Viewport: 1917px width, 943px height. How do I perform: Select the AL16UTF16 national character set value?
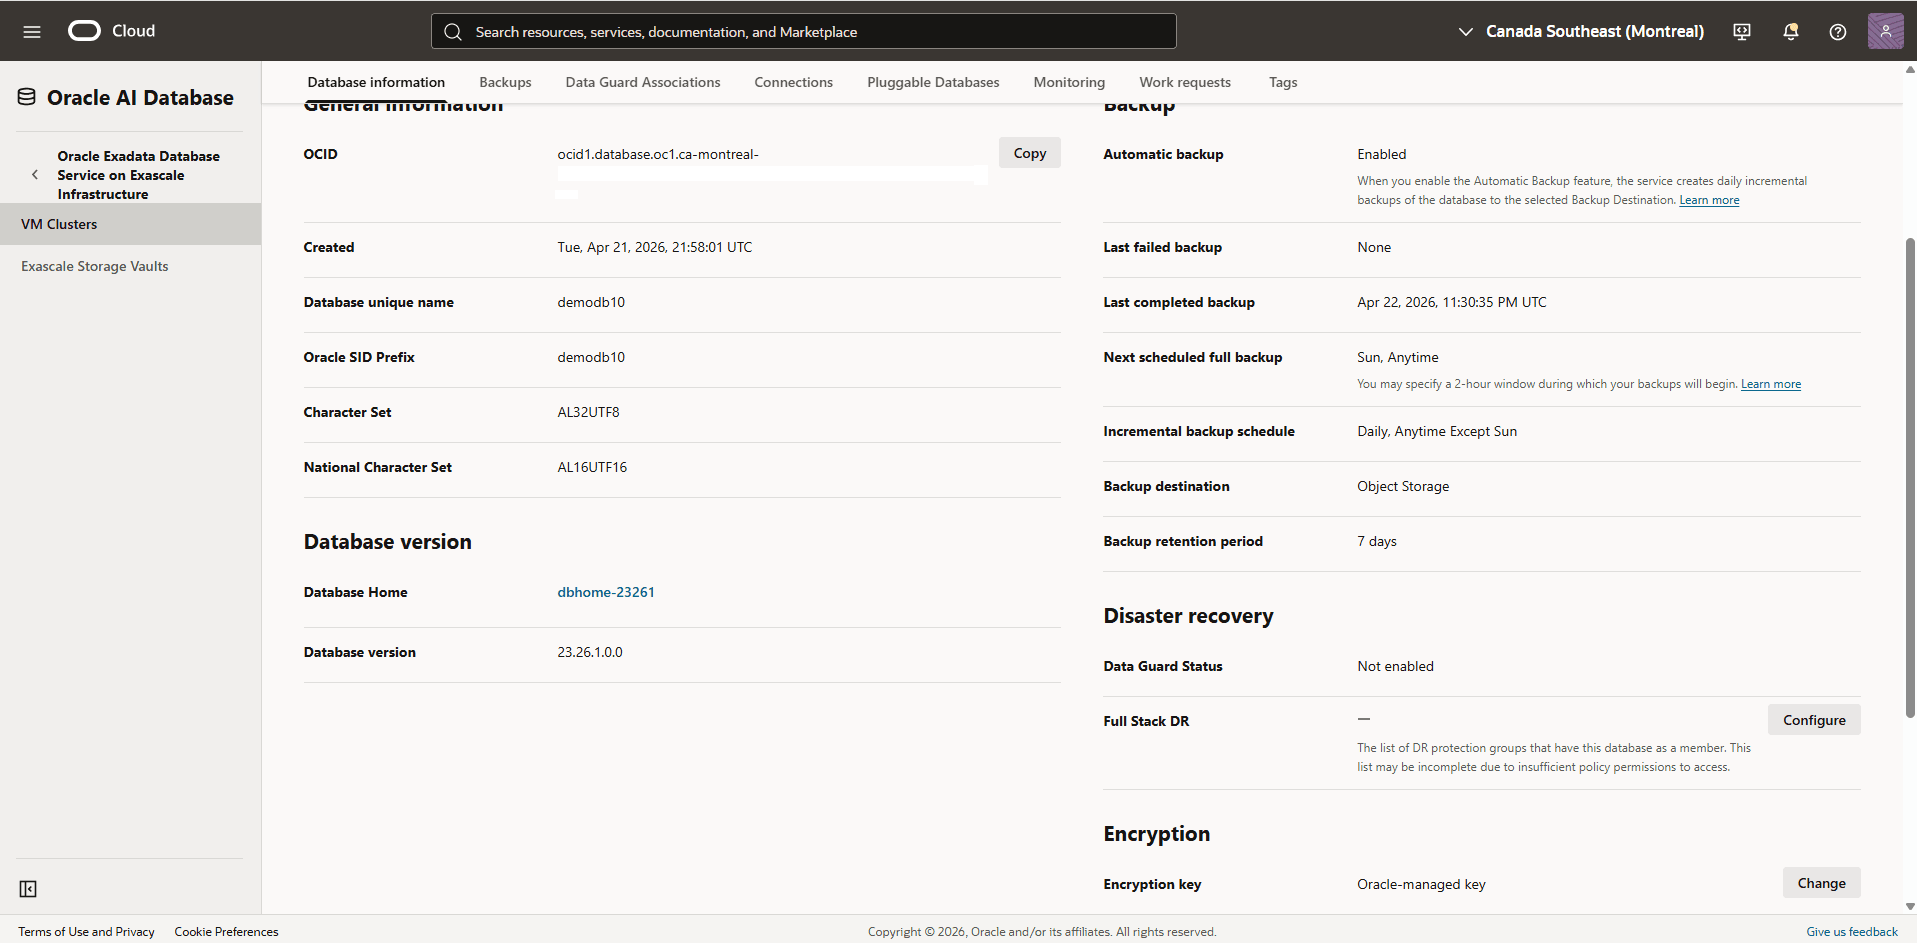(592, 467)
